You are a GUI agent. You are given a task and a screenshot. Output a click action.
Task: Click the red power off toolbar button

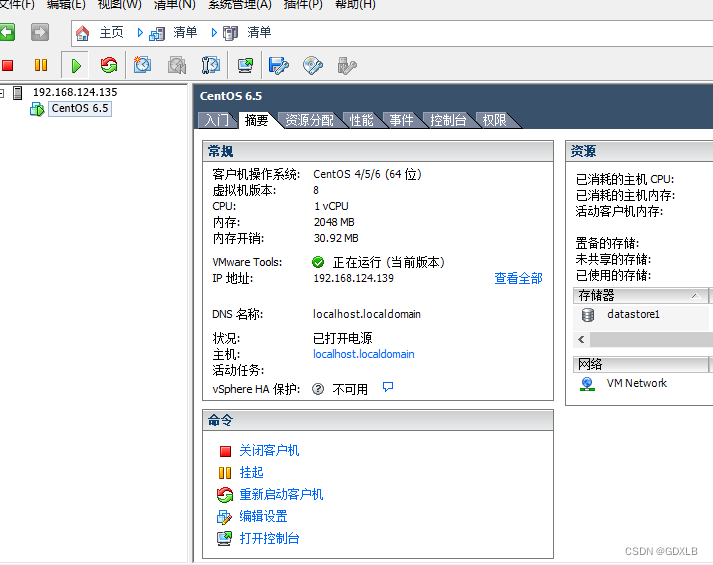click(x=7, y=65)
